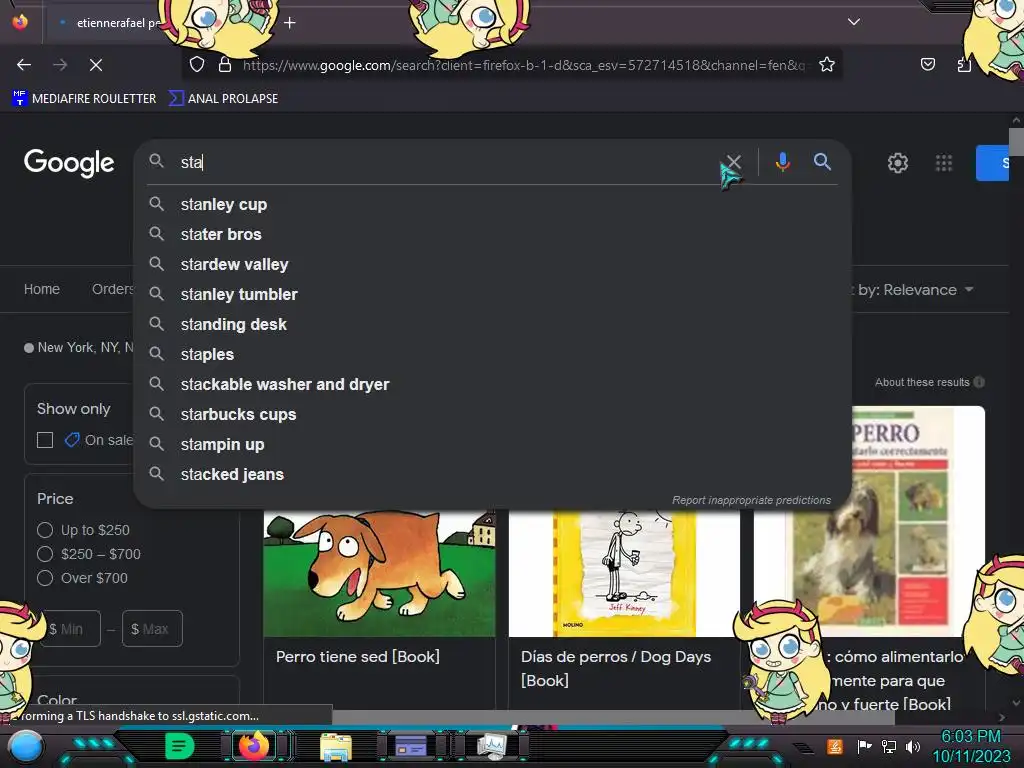Bookmark this page with the star
Viewport: 1024px width, 768px height.
[x=827, y=65]
